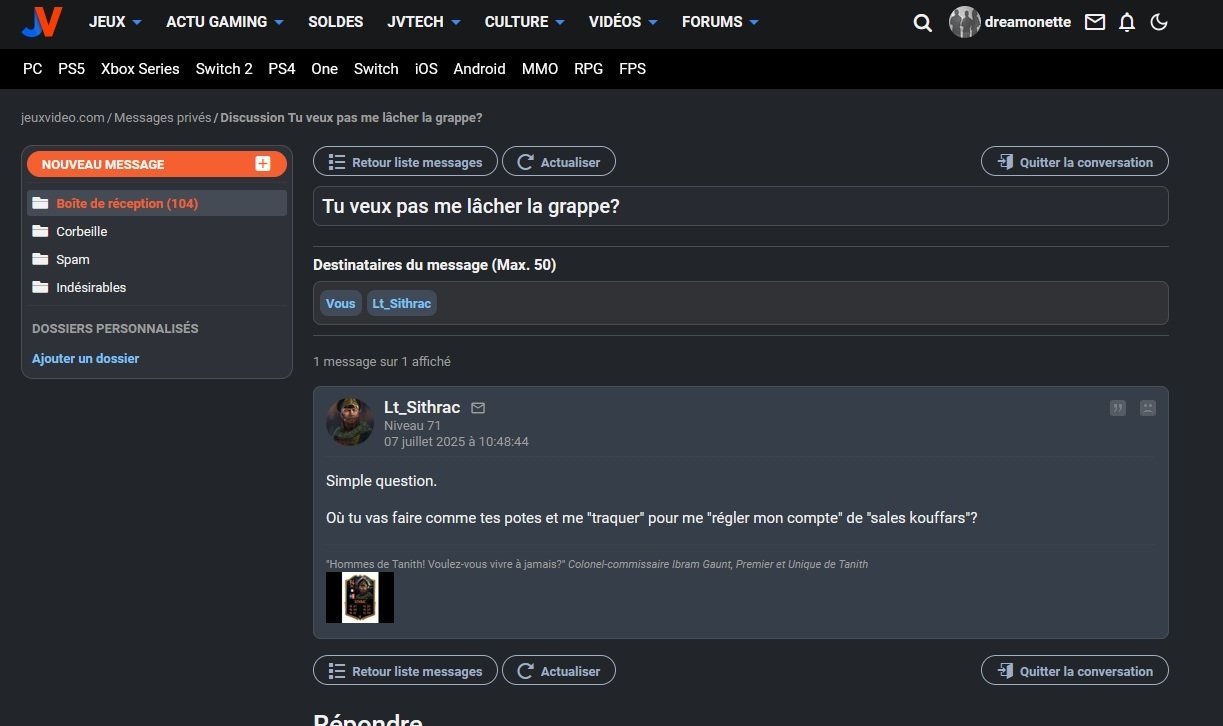Go to Messages privés breadcrumb link
Screen dimensions: 1223x726
[x=163, y=118]
